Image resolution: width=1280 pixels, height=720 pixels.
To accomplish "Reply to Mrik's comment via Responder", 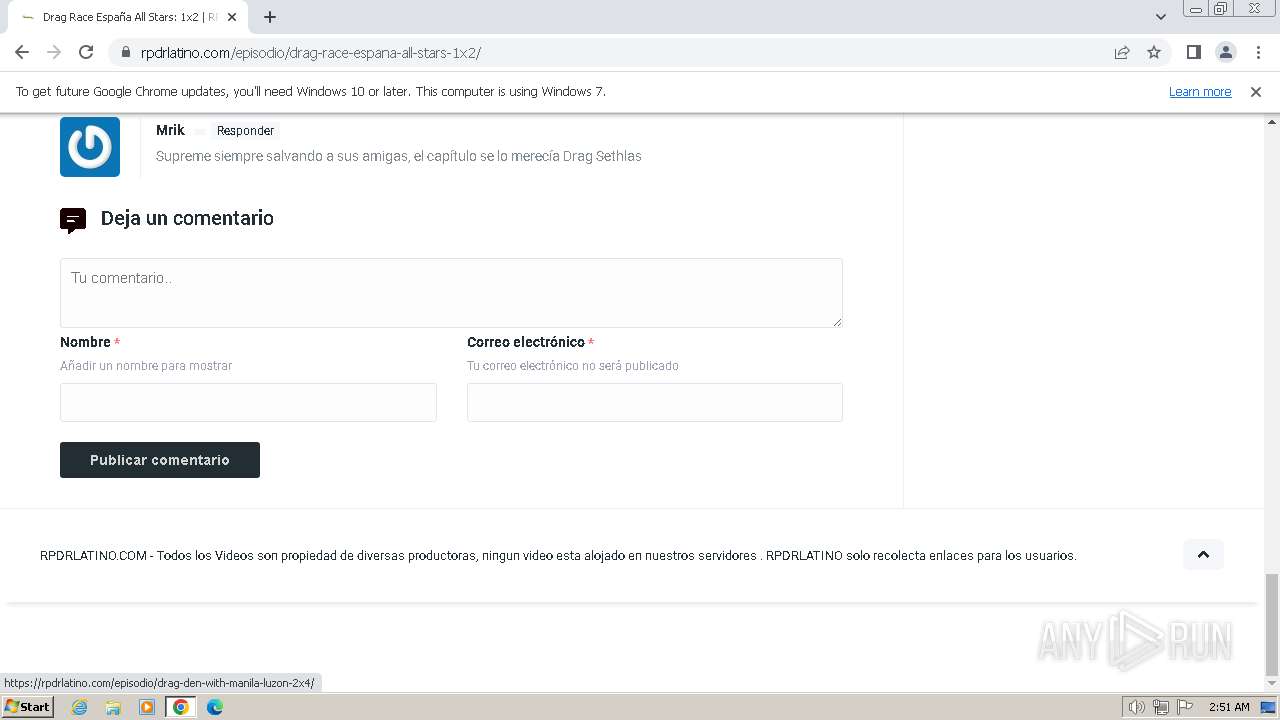I will (245, 131).
